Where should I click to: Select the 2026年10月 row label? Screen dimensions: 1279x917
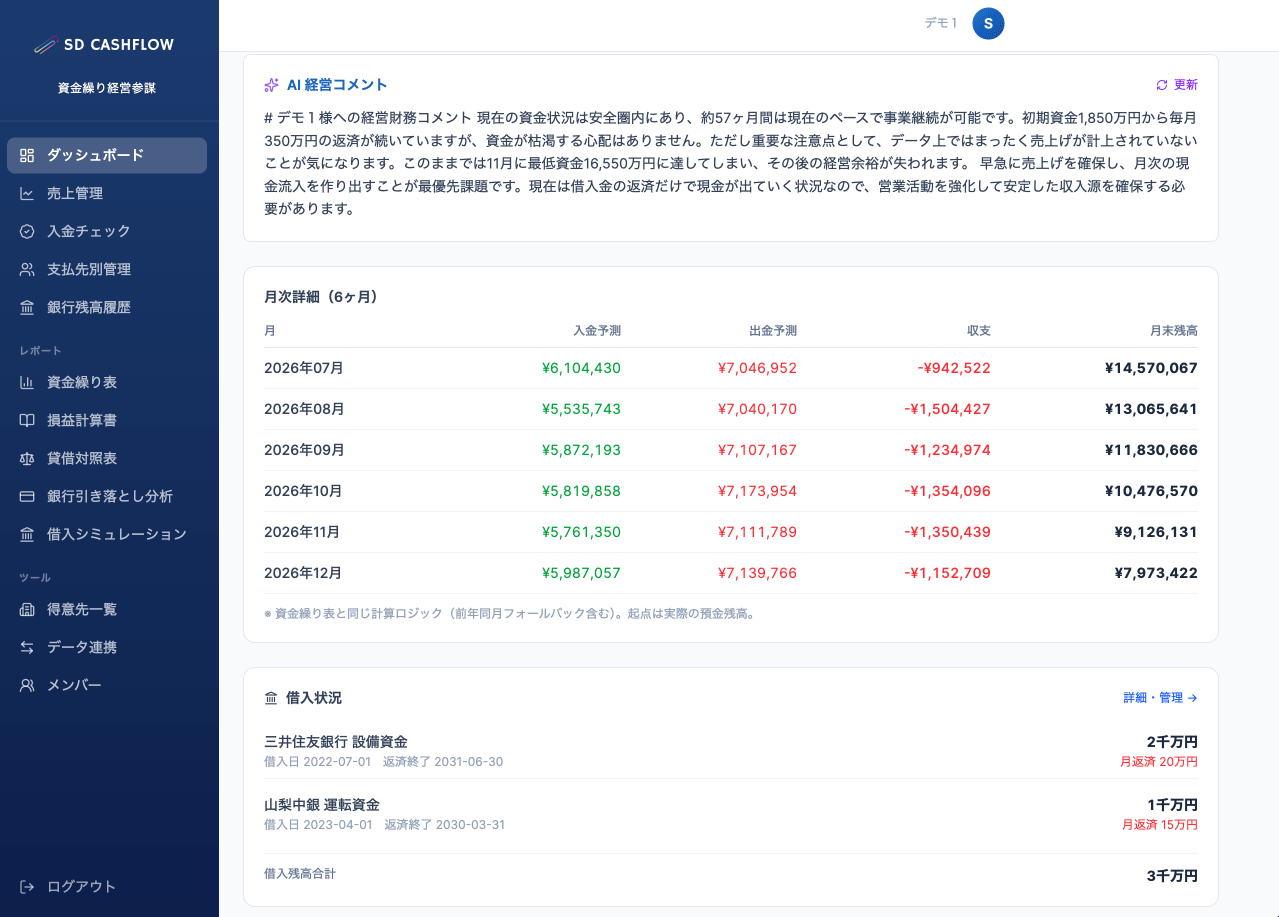coord(303,491)
